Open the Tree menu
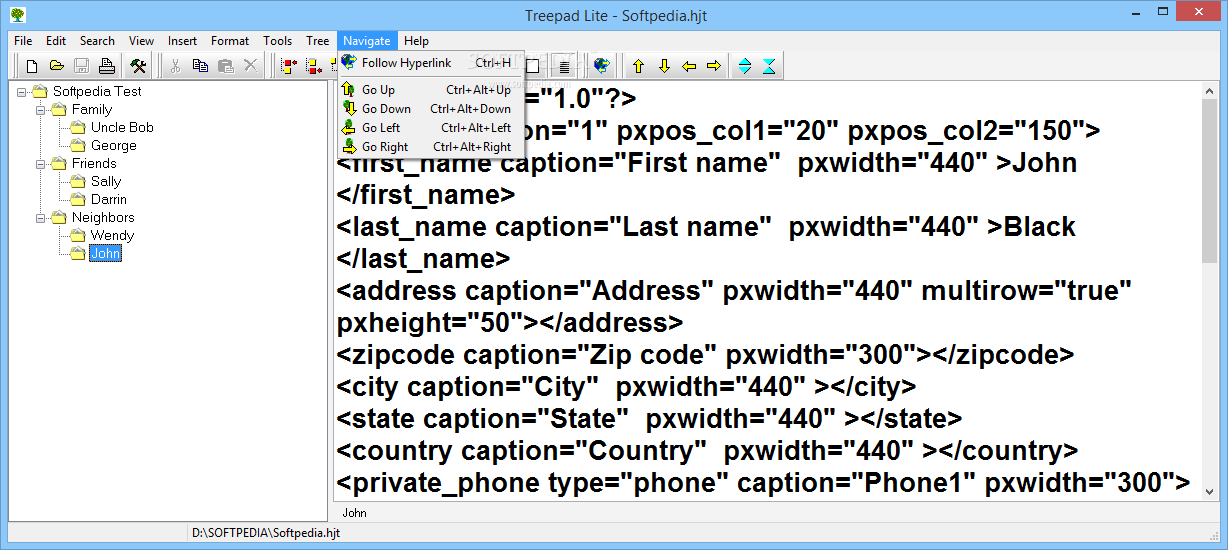 [x=318, y=41]
